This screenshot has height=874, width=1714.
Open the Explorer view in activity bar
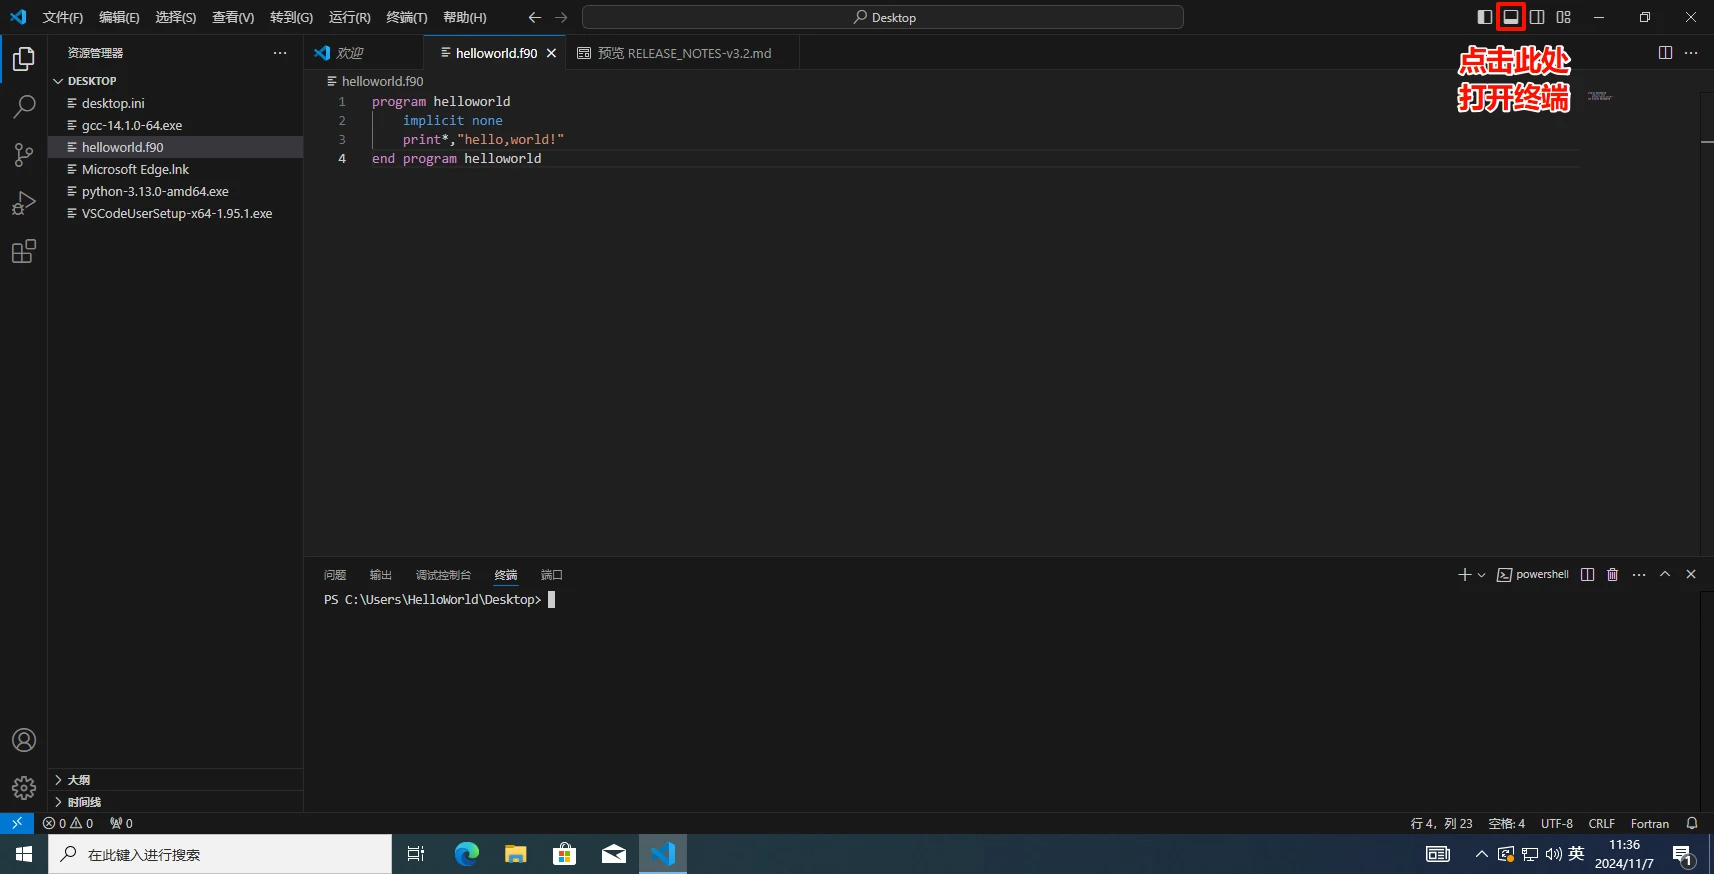[x=24, y=59]
